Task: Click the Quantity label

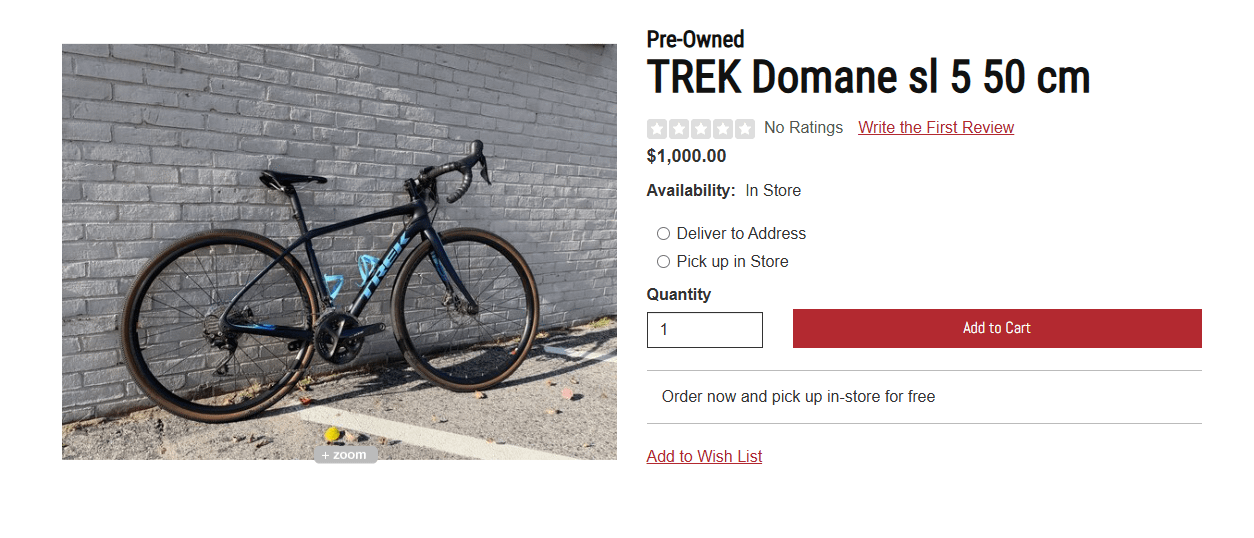Action: (678, 295)
